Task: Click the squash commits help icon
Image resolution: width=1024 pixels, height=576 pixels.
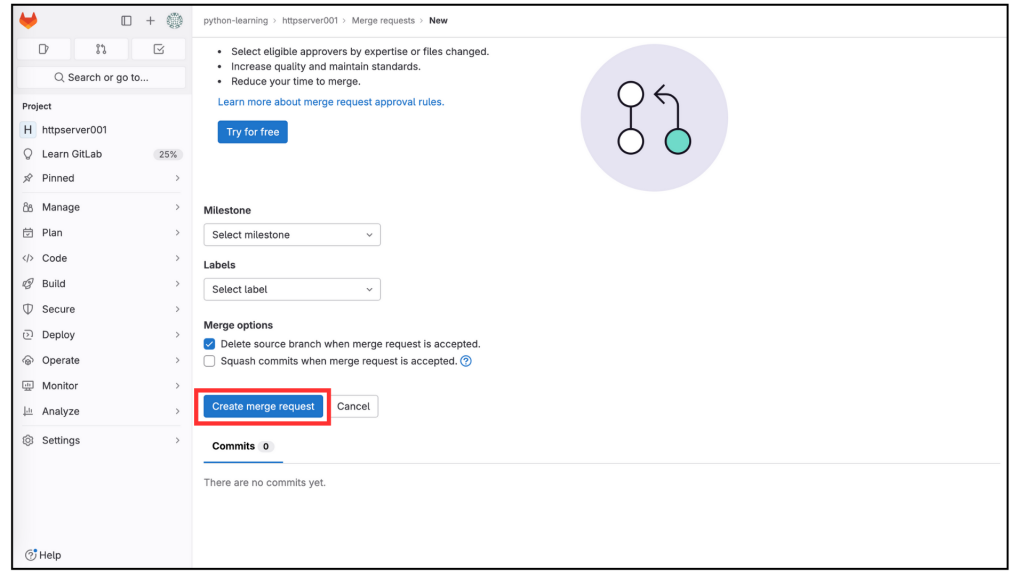Action: tap(466, 361)
